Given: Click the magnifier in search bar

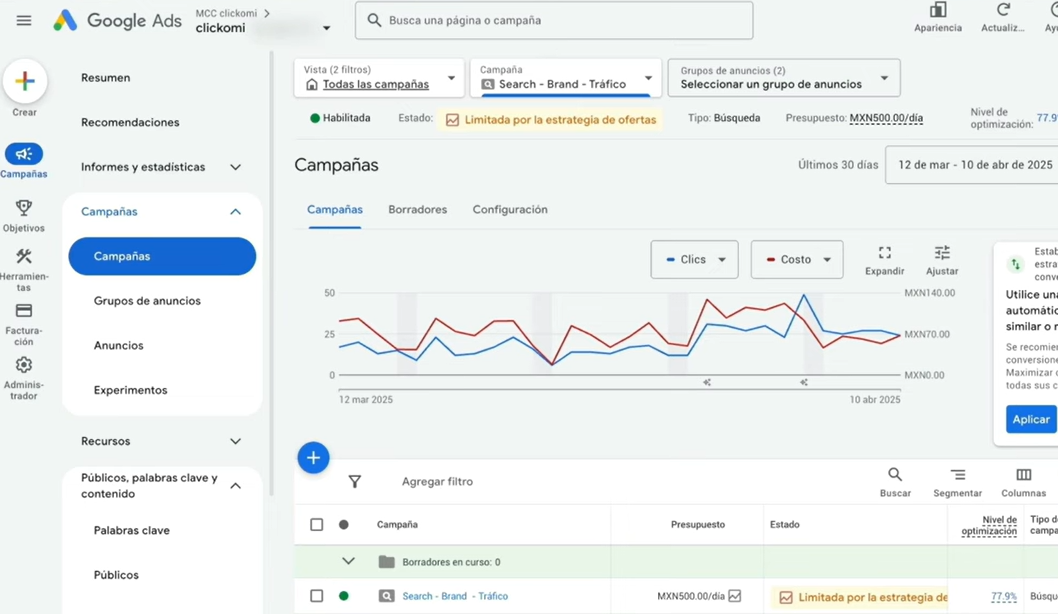Looking at the screenshot, I should (x=374, y=20).
